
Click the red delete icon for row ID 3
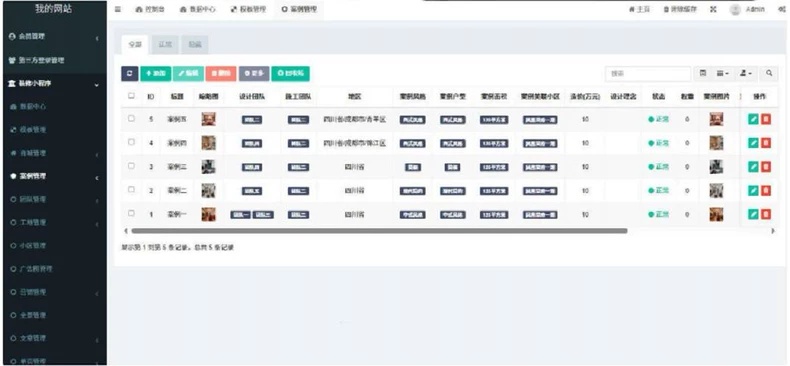click(766, 167)
